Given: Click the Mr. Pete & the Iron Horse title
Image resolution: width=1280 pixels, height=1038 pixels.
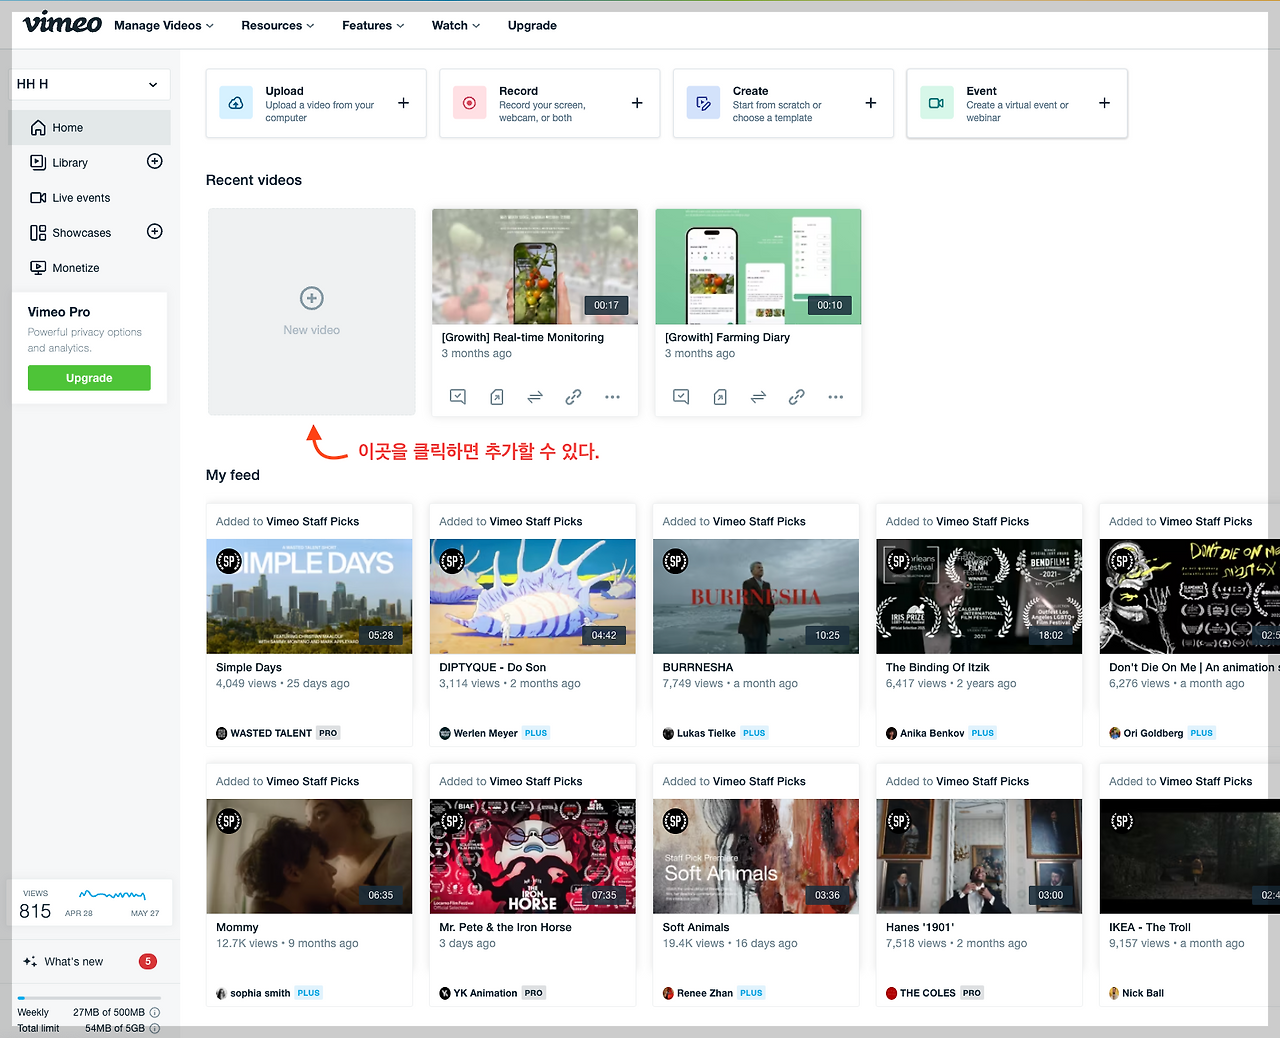Looking at the screenshot, I should (506, 928).
